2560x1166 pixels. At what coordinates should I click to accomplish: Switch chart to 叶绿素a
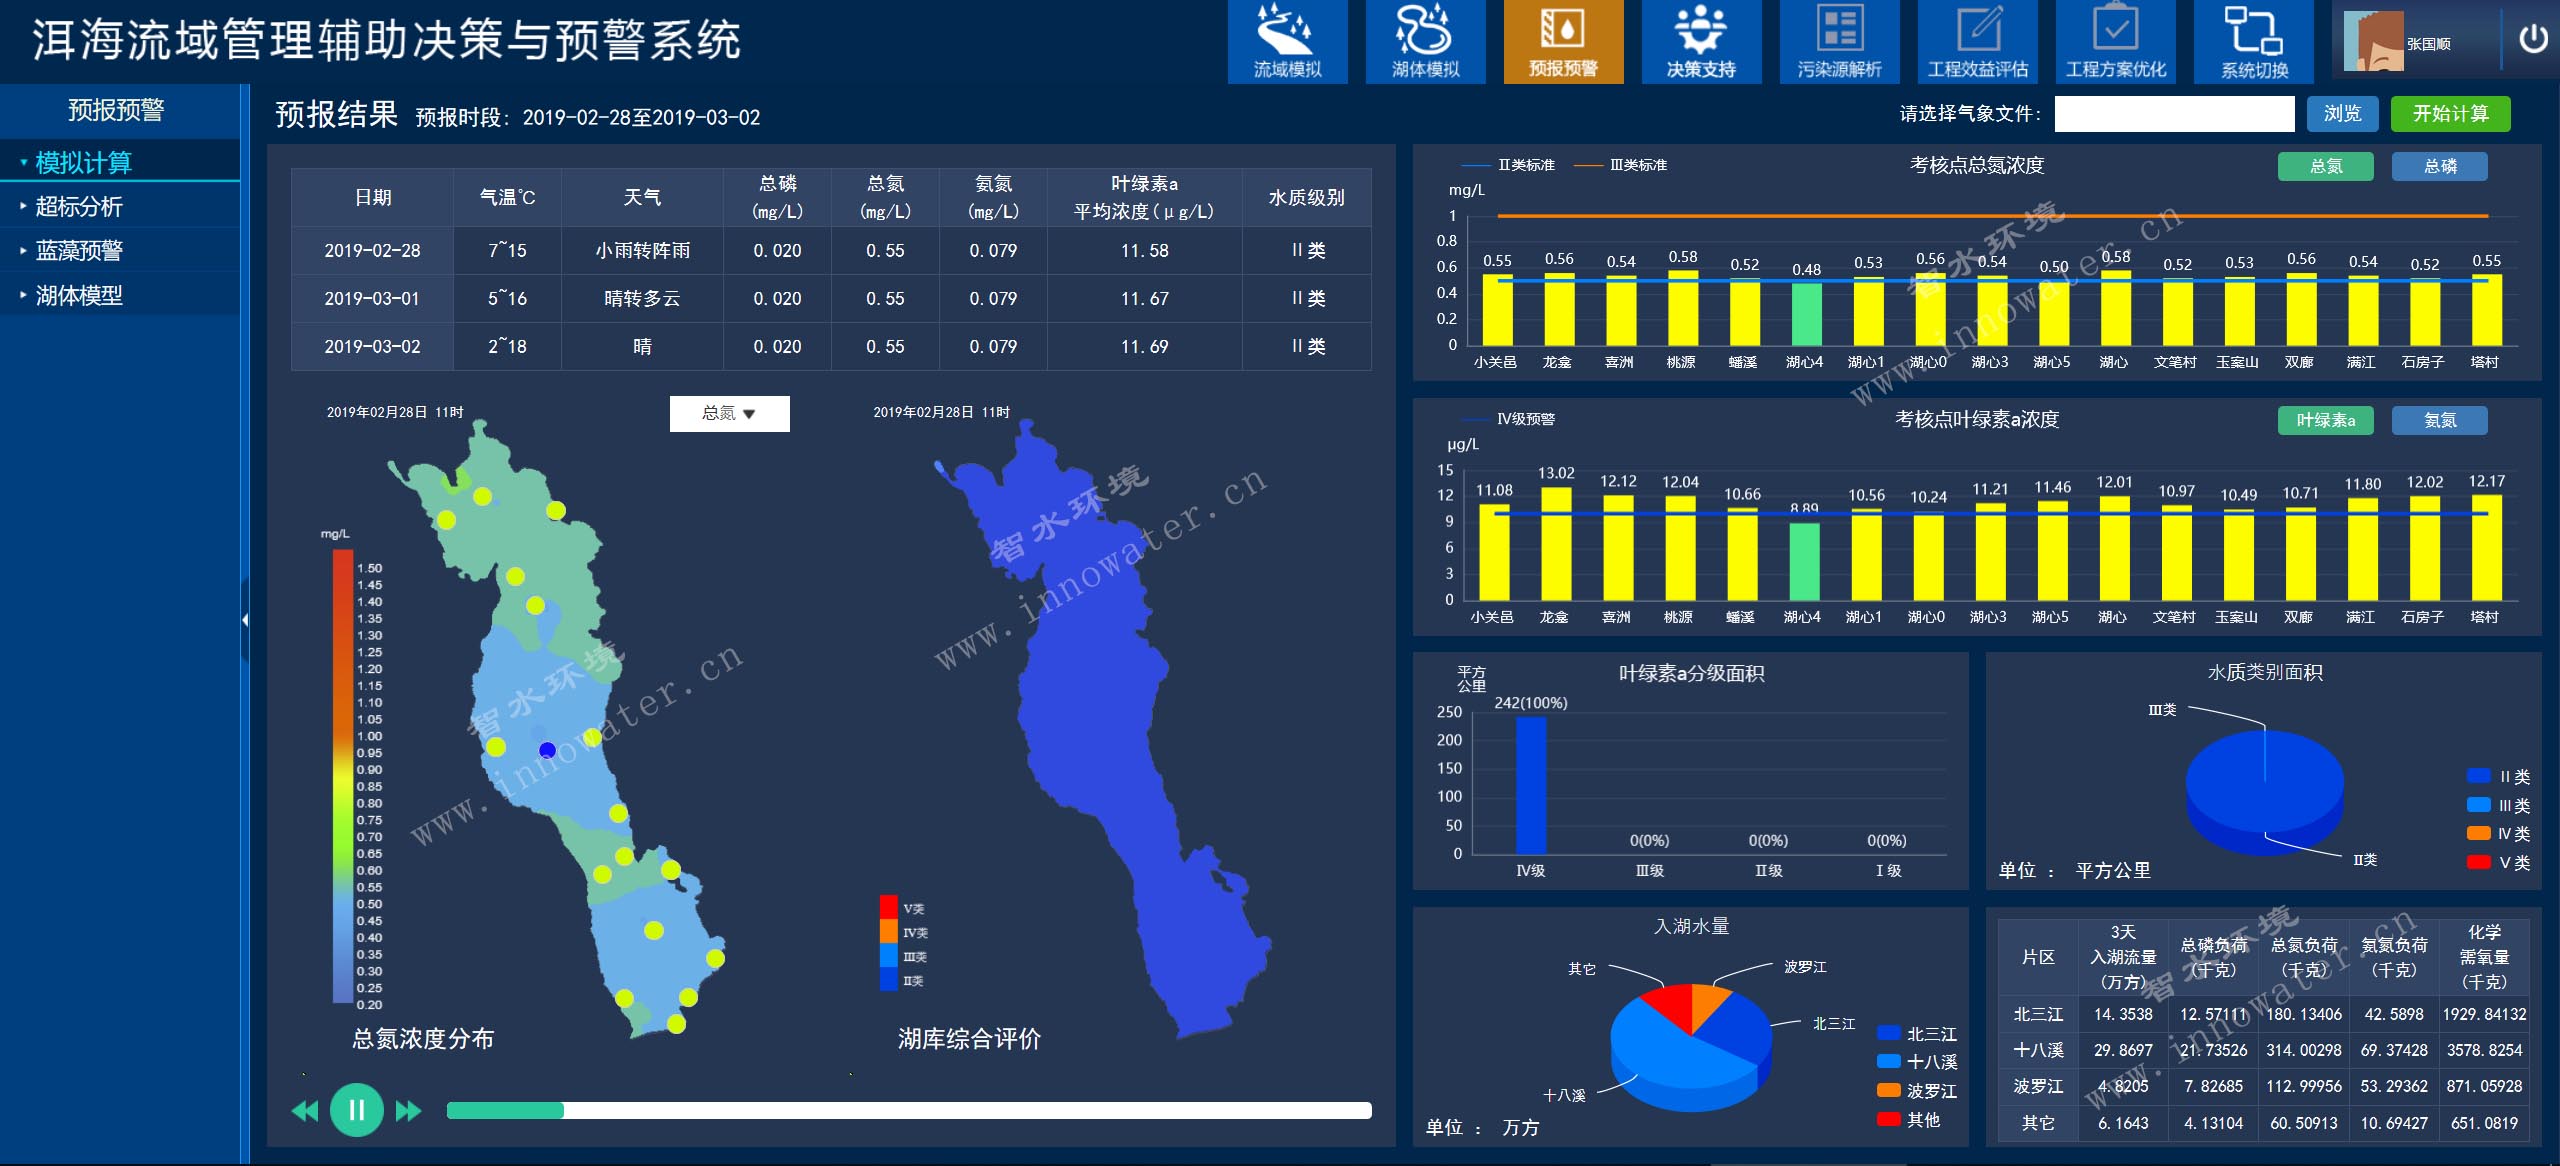[x=2325, y=420]
